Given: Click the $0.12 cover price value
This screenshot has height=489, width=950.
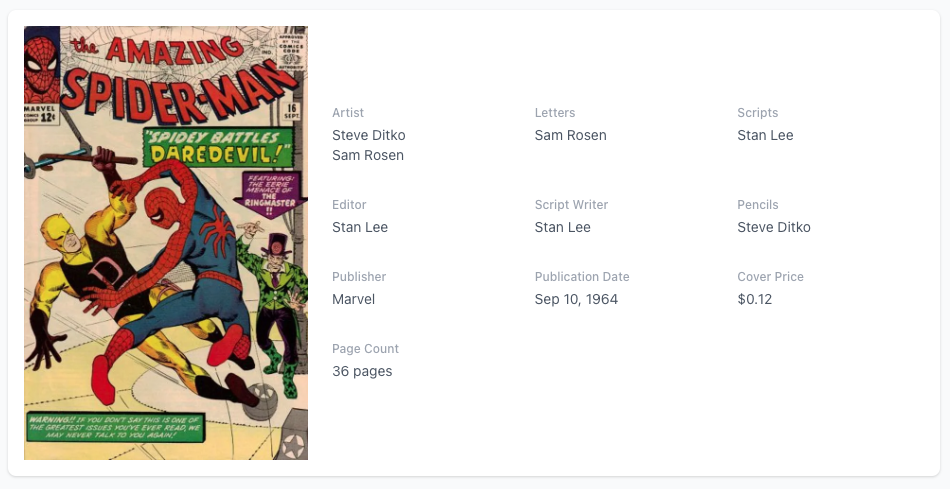Looking at the screenshot, I should tap(755, 299).
